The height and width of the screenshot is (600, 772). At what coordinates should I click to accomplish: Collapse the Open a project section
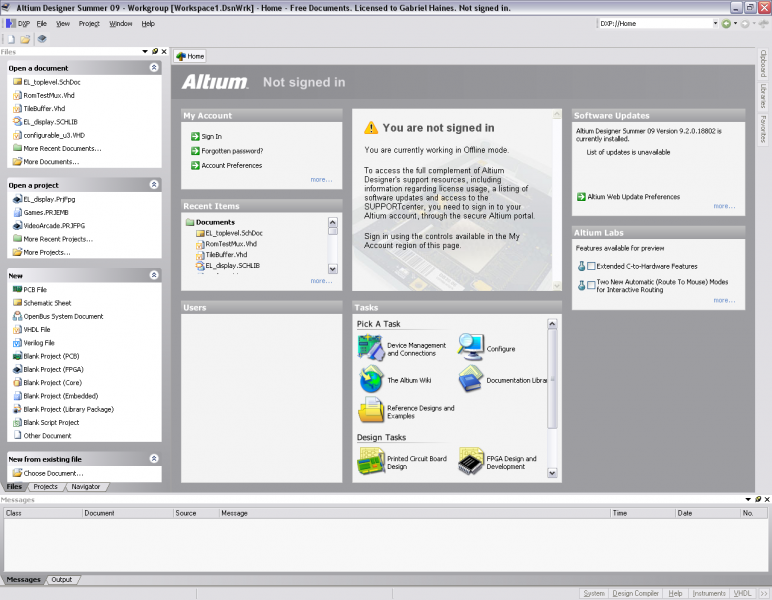(154, 185)
